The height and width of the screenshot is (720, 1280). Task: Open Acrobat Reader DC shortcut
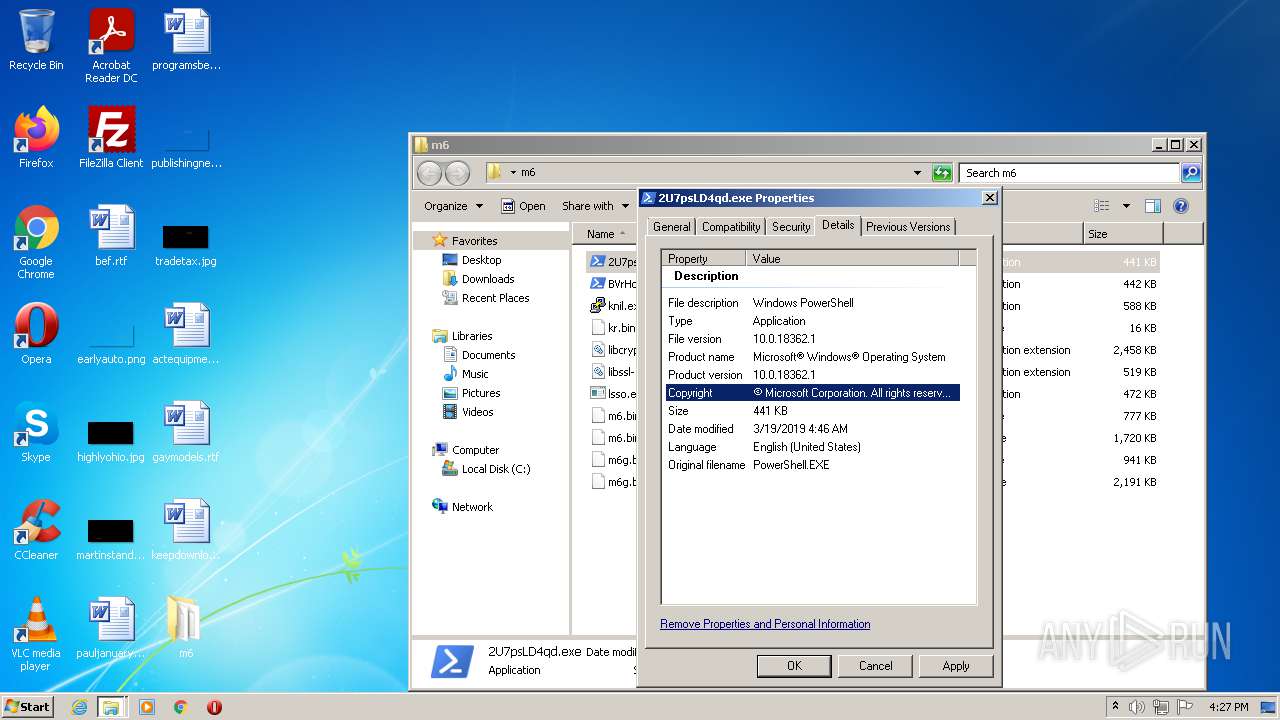[111, 46]
